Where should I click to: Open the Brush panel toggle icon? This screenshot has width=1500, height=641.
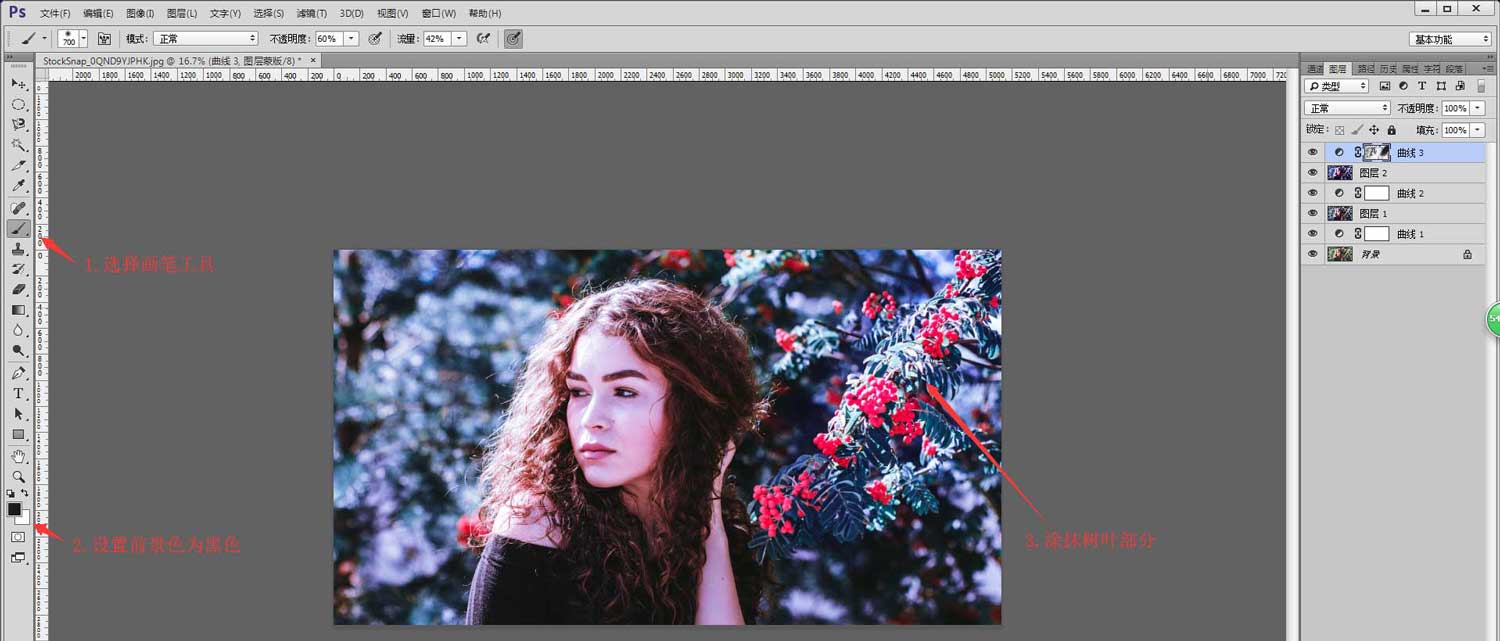[104, 38]
